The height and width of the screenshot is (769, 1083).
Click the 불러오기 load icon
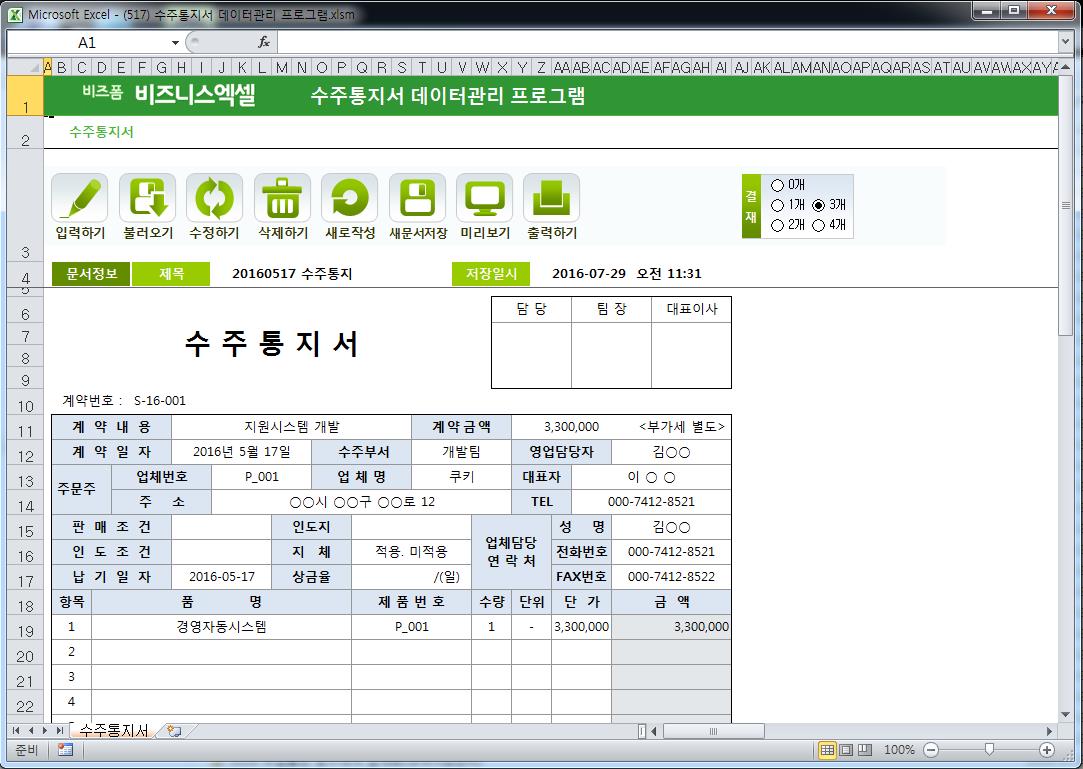147,198
